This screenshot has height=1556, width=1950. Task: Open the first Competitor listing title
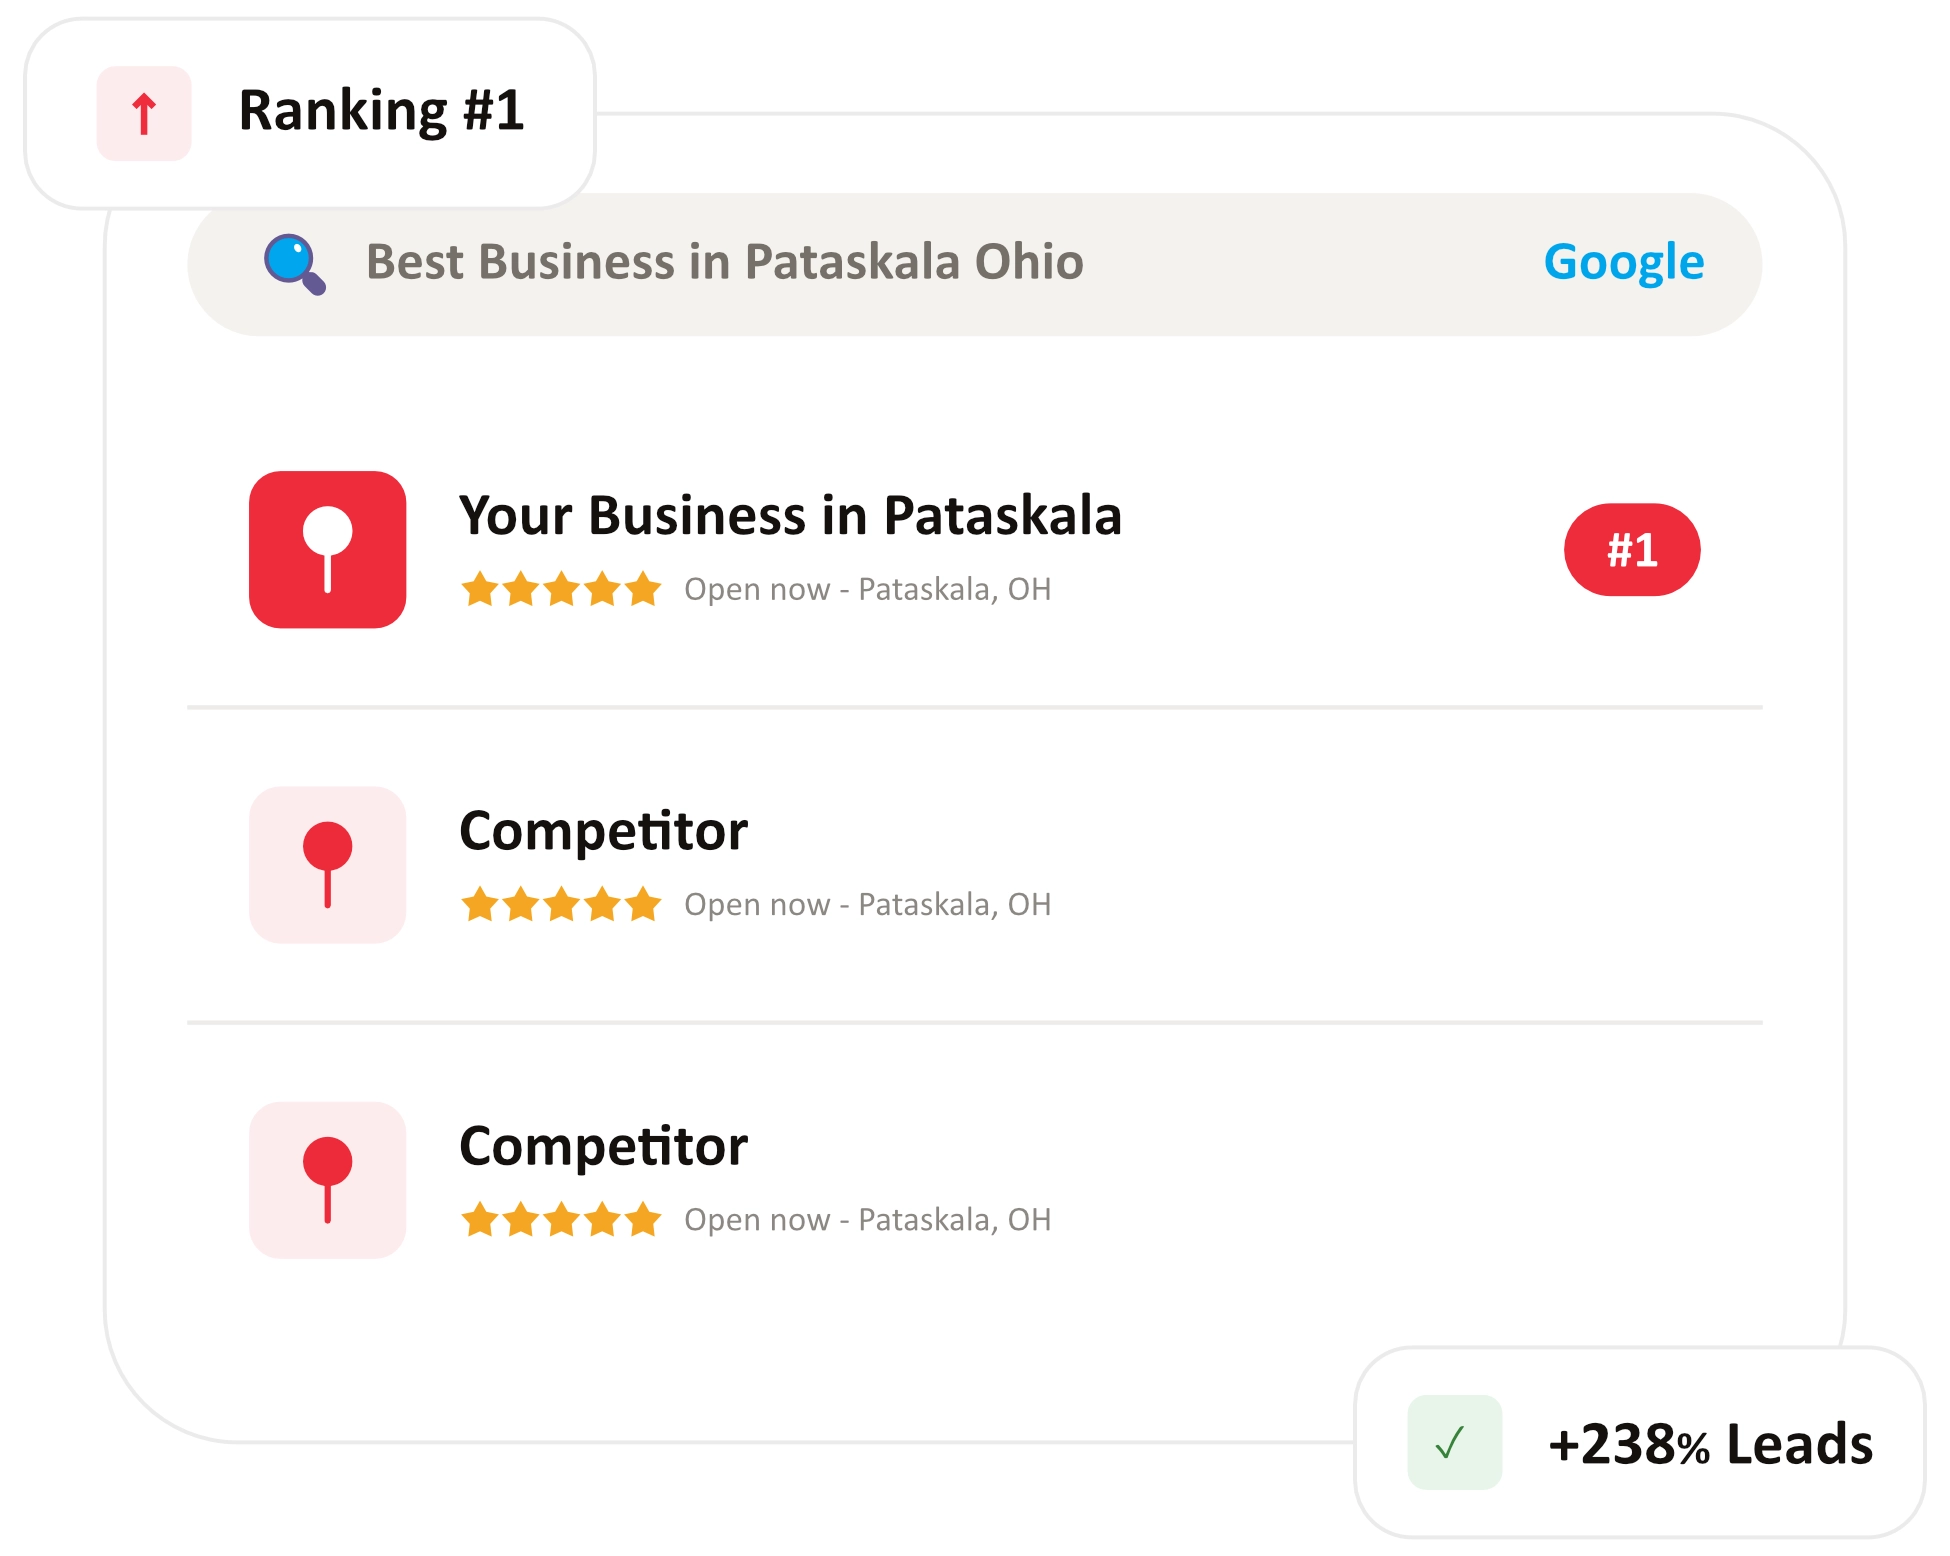pos(603,832)
